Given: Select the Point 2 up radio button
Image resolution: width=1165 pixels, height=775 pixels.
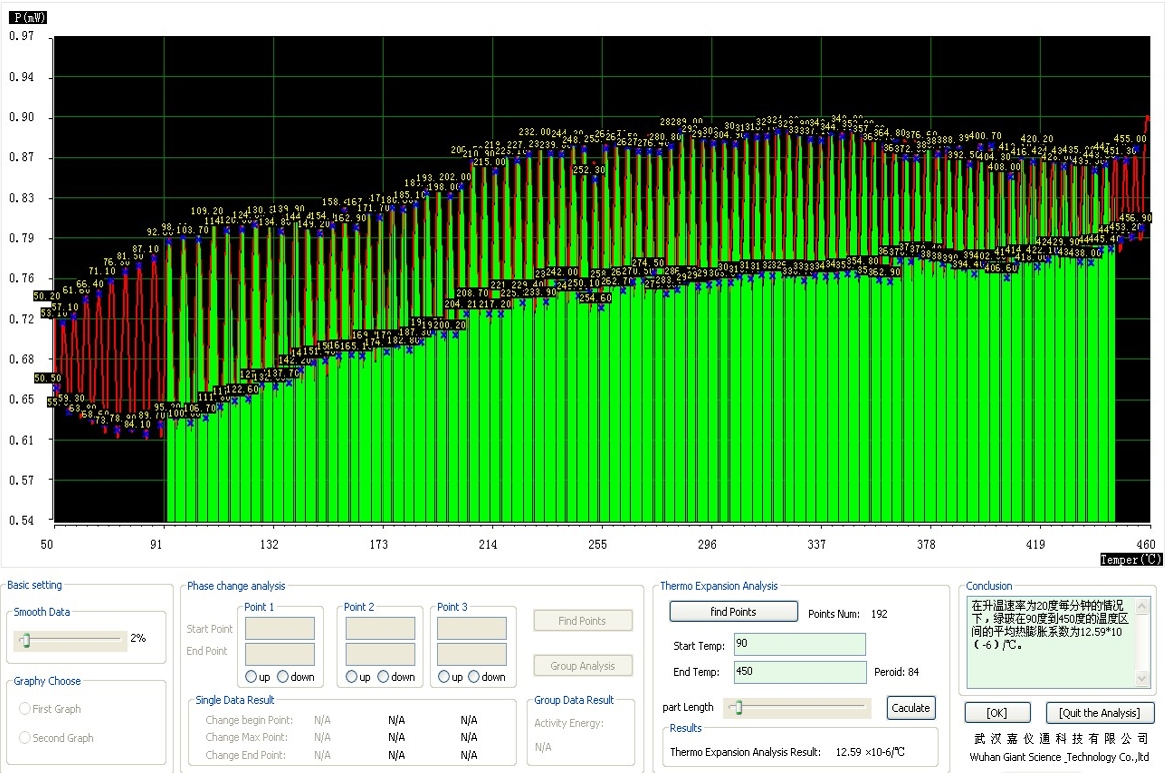Looking at the screenshot, I should [351, 677].
